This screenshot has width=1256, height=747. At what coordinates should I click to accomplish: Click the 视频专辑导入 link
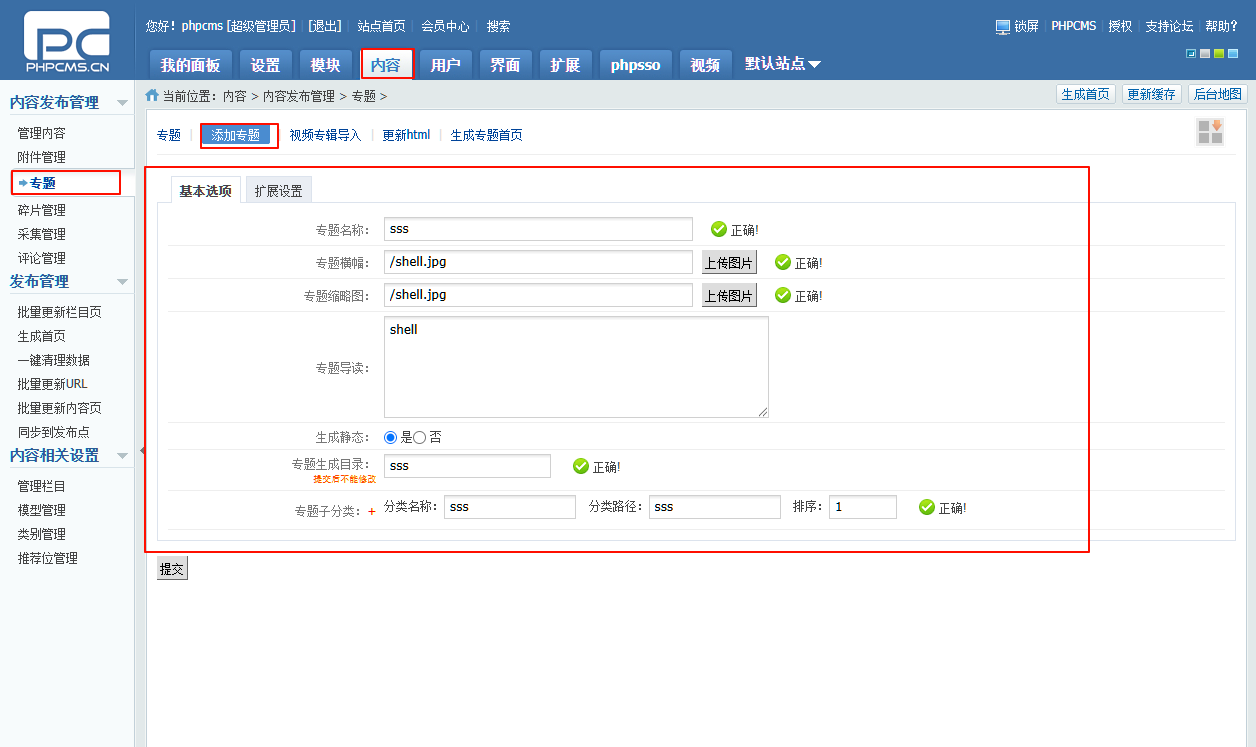pyautogui.click(x=325, y=135)
